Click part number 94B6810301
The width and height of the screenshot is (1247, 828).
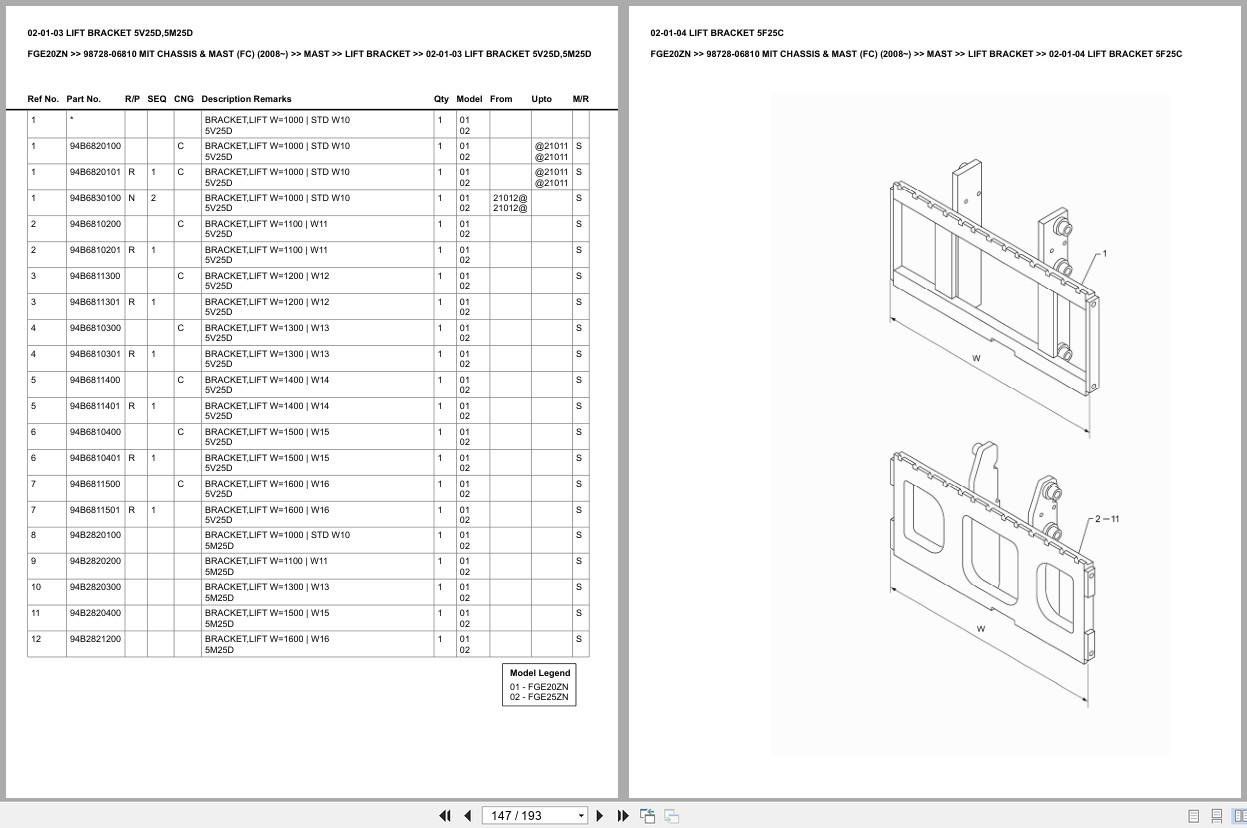(x=95, y=354)
